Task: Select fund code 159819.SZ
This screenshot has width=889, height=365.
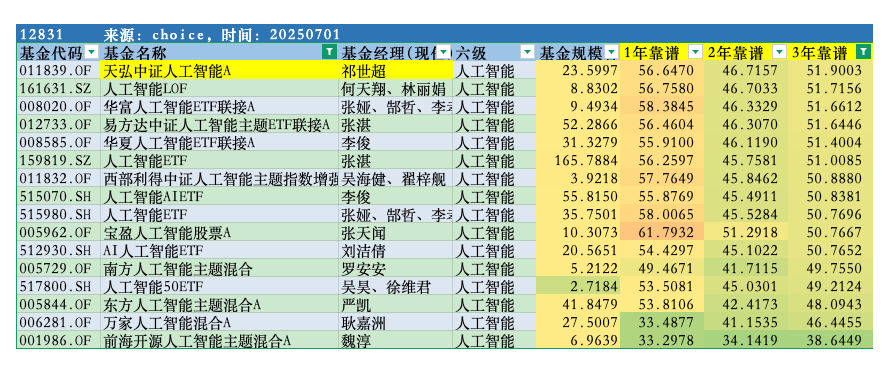Action: [59, 160]
